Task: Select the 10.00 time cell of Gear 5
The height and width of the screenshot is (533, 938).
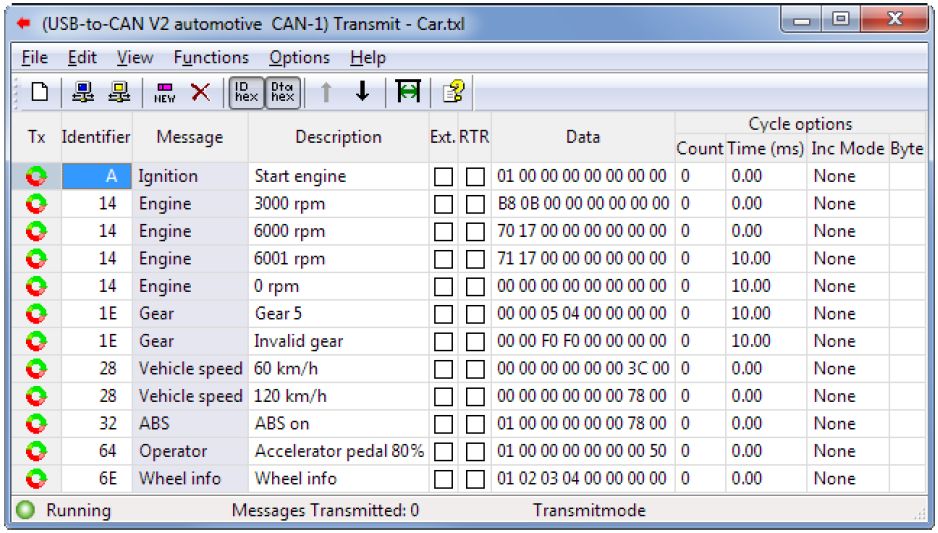Action: 766,314
